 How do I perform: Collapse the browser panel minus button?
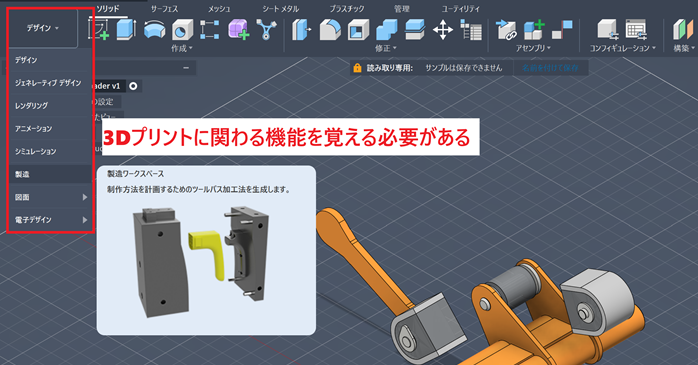click(x=186, y=68)
